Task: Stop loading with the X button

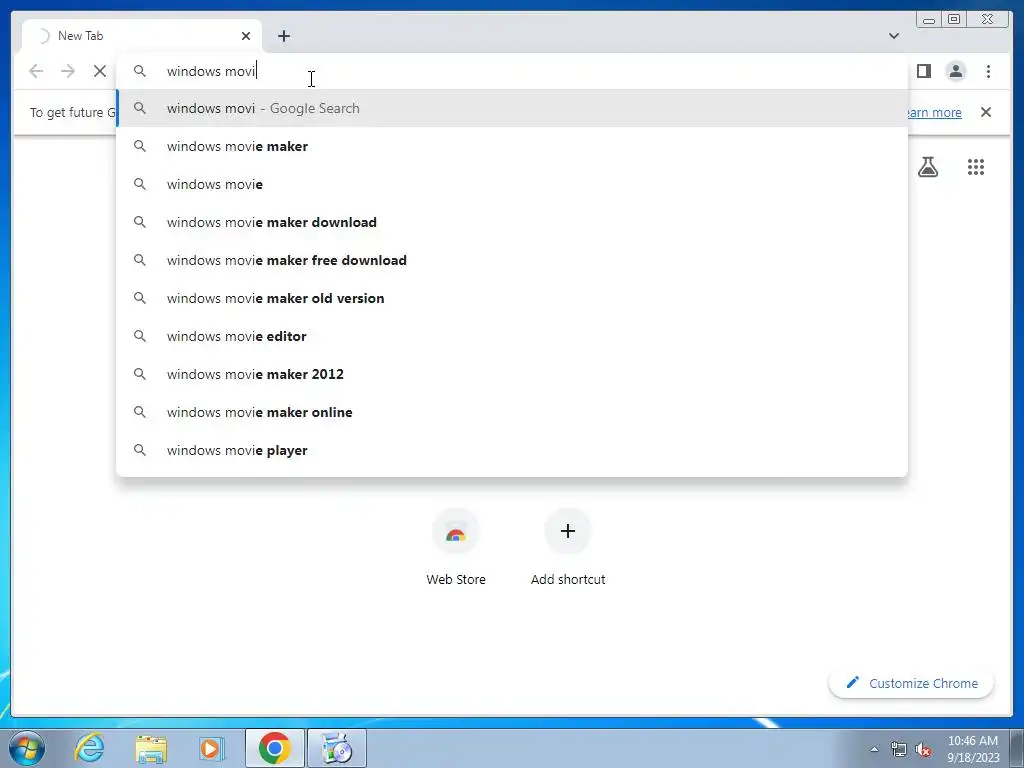Action: (99, 71)
